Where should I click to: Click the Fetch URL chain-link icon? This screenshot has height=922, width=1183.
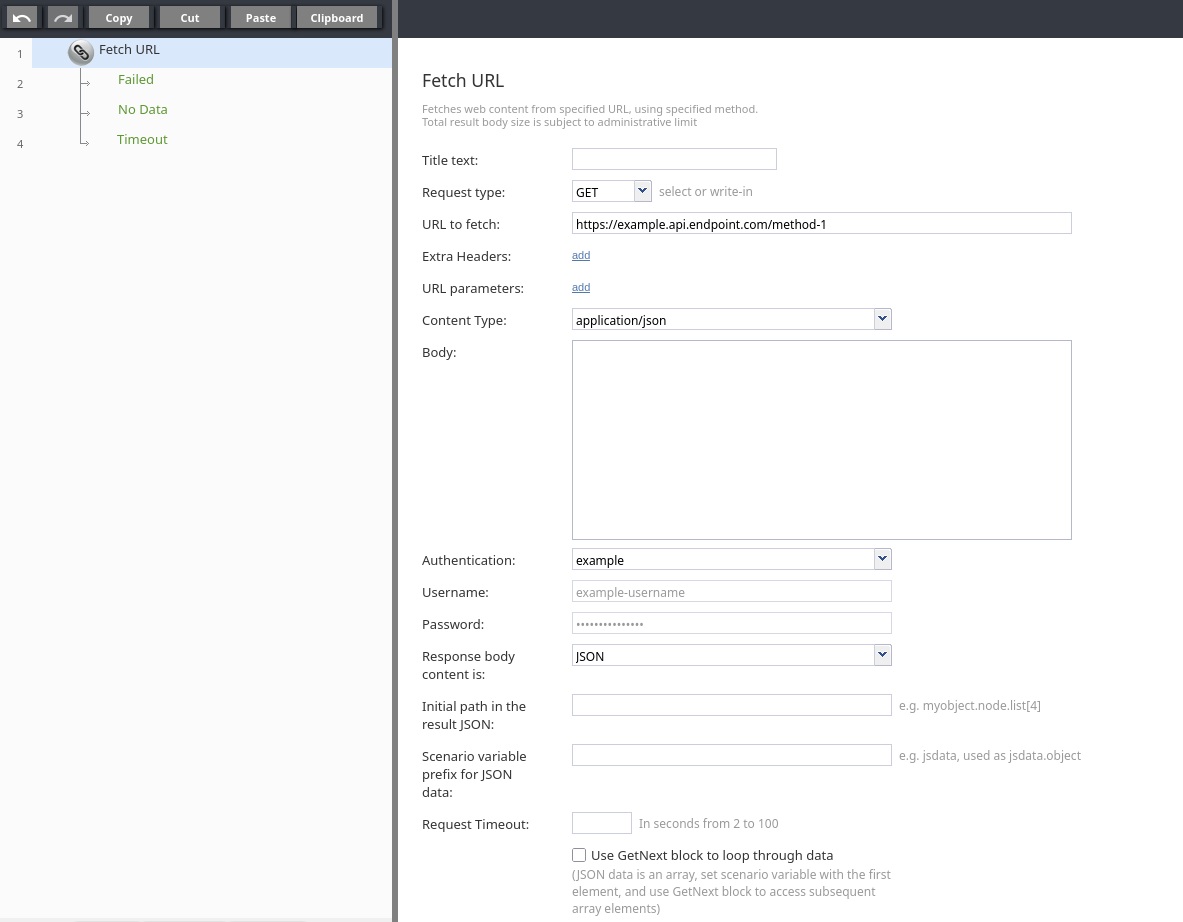[x=81, y=52]
